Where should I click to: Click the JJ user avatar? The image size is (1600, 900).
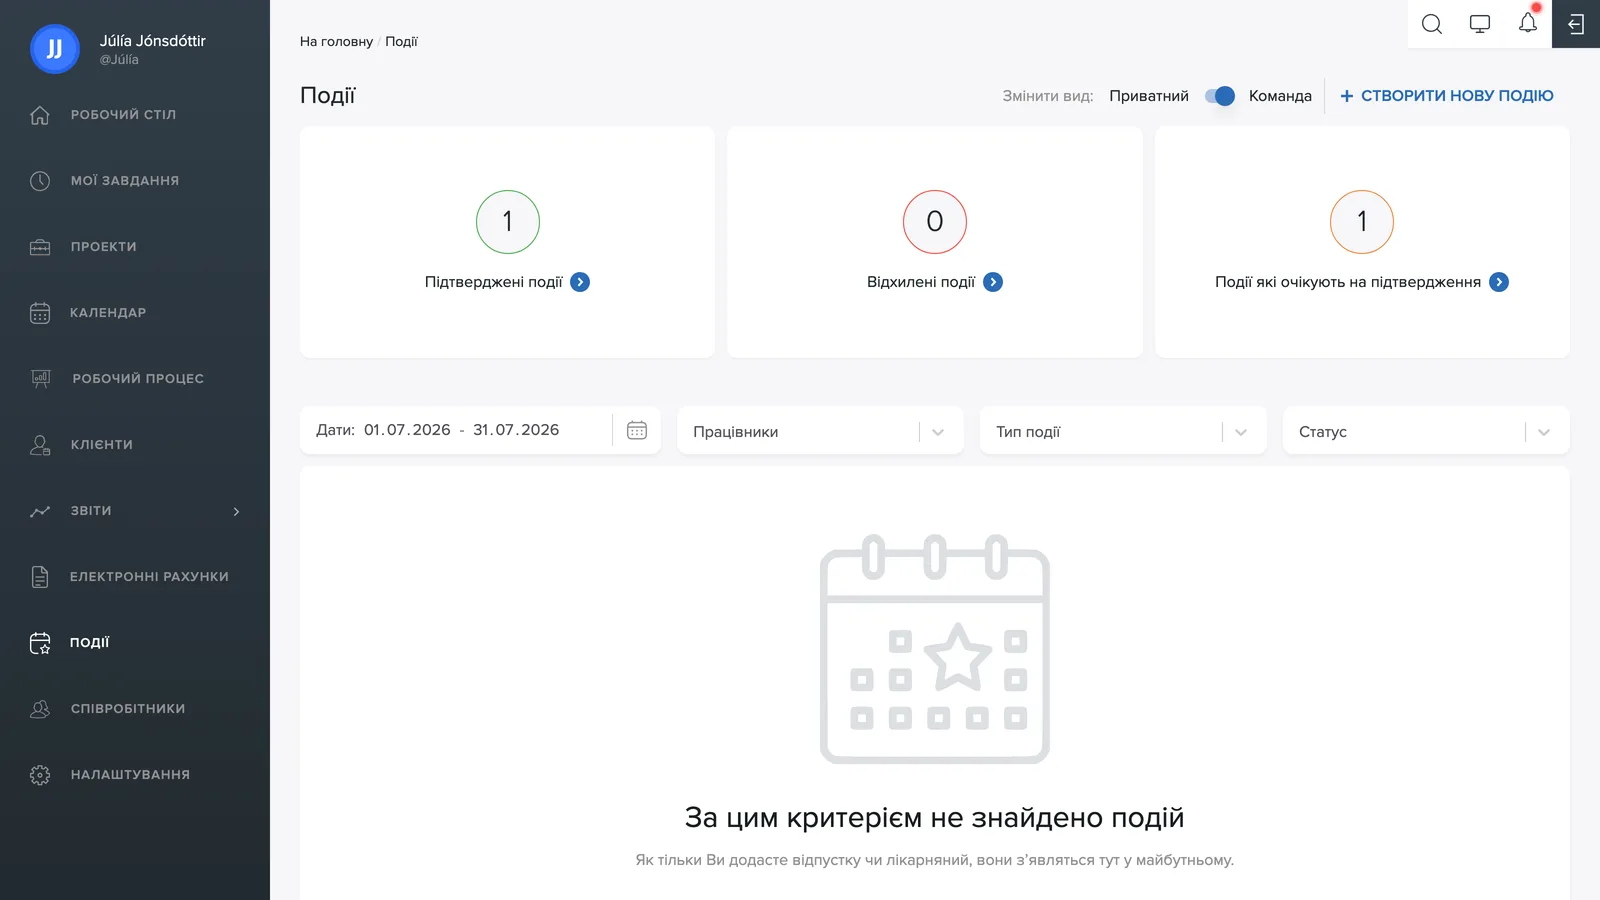55,49
